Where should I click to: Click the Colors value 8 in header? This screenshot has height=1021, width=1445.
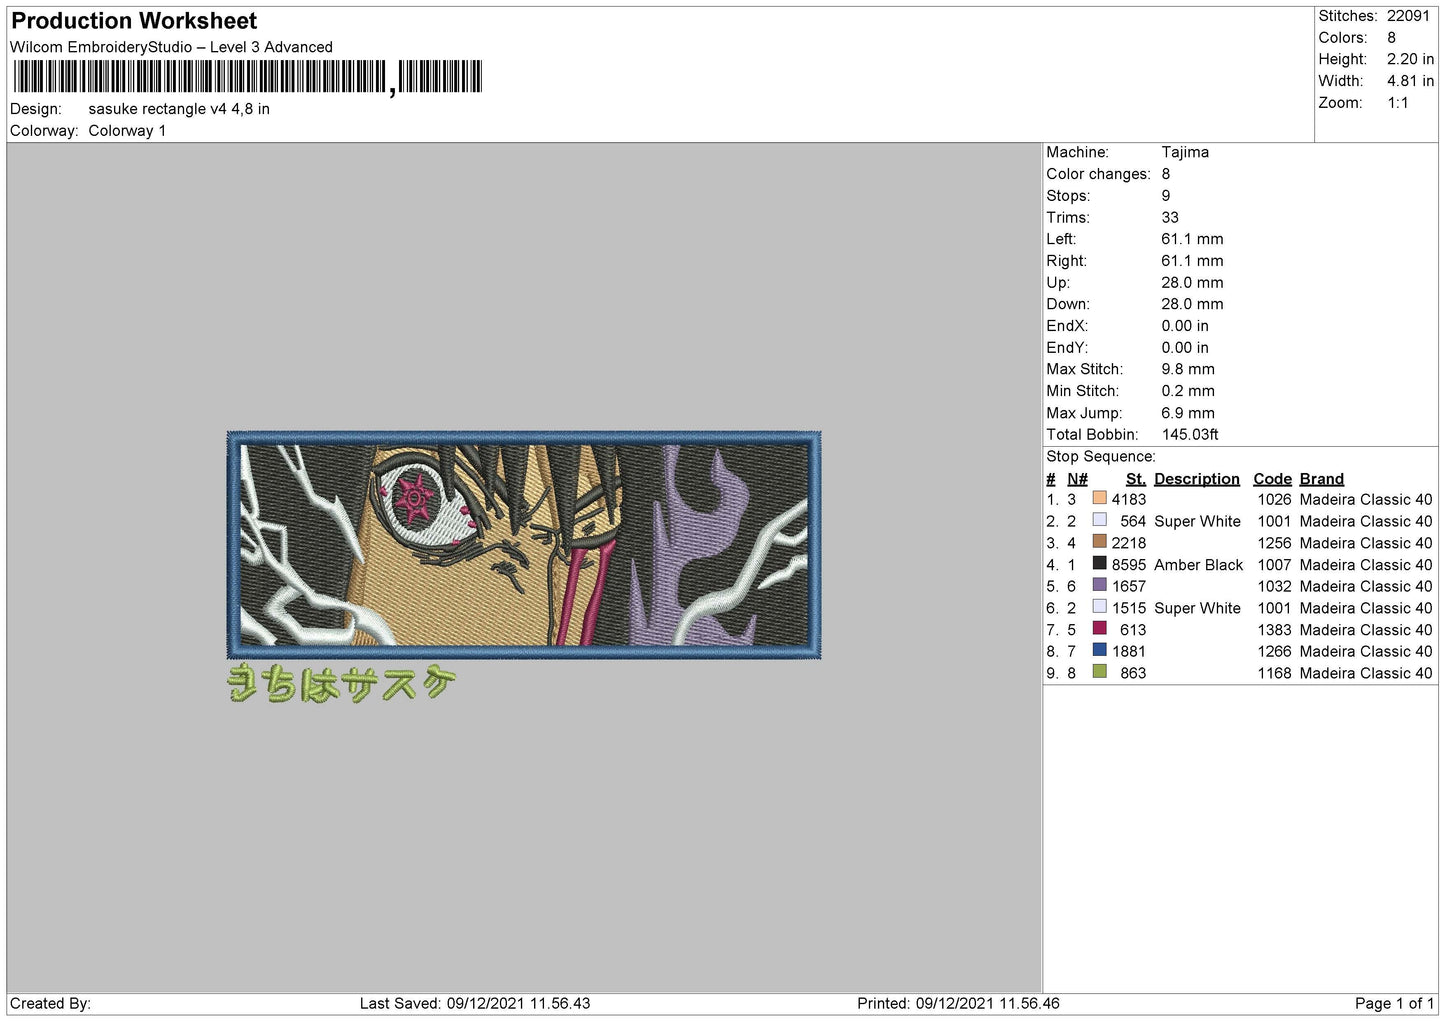click(x=1391, y=38)
